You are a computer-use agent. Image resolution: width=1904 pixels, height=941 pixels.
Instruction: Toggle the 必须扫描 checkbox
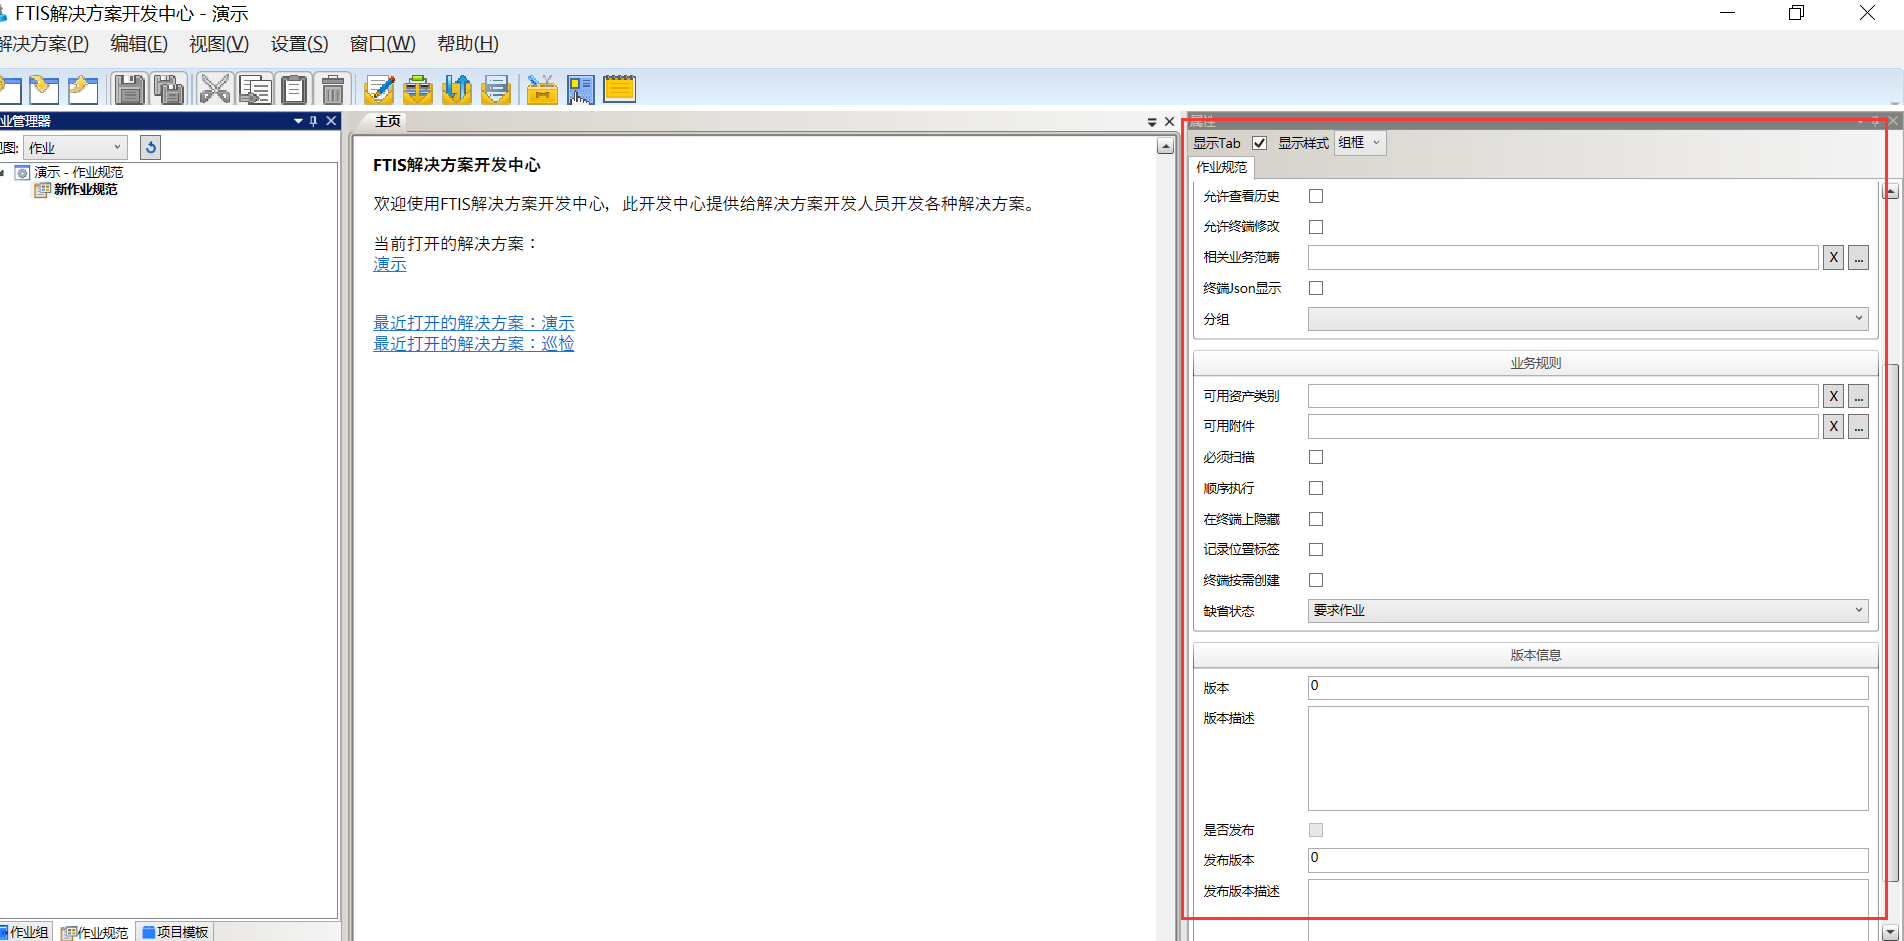point(1316,457)
